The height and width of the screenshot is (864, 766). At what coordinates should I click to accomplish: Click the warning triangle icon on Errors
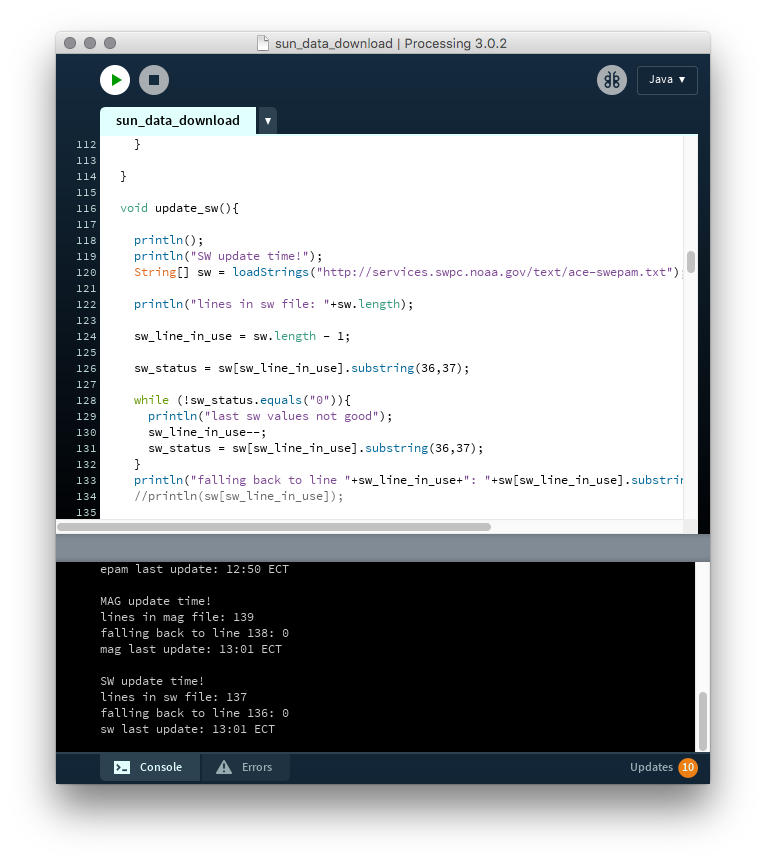(x=223, y=767)
